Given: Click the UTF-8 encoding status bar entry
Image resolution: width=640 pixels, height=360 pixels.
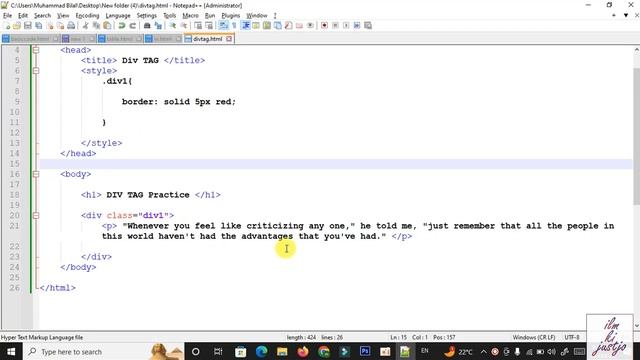Looking at the screenshot, I should [572, 338].
